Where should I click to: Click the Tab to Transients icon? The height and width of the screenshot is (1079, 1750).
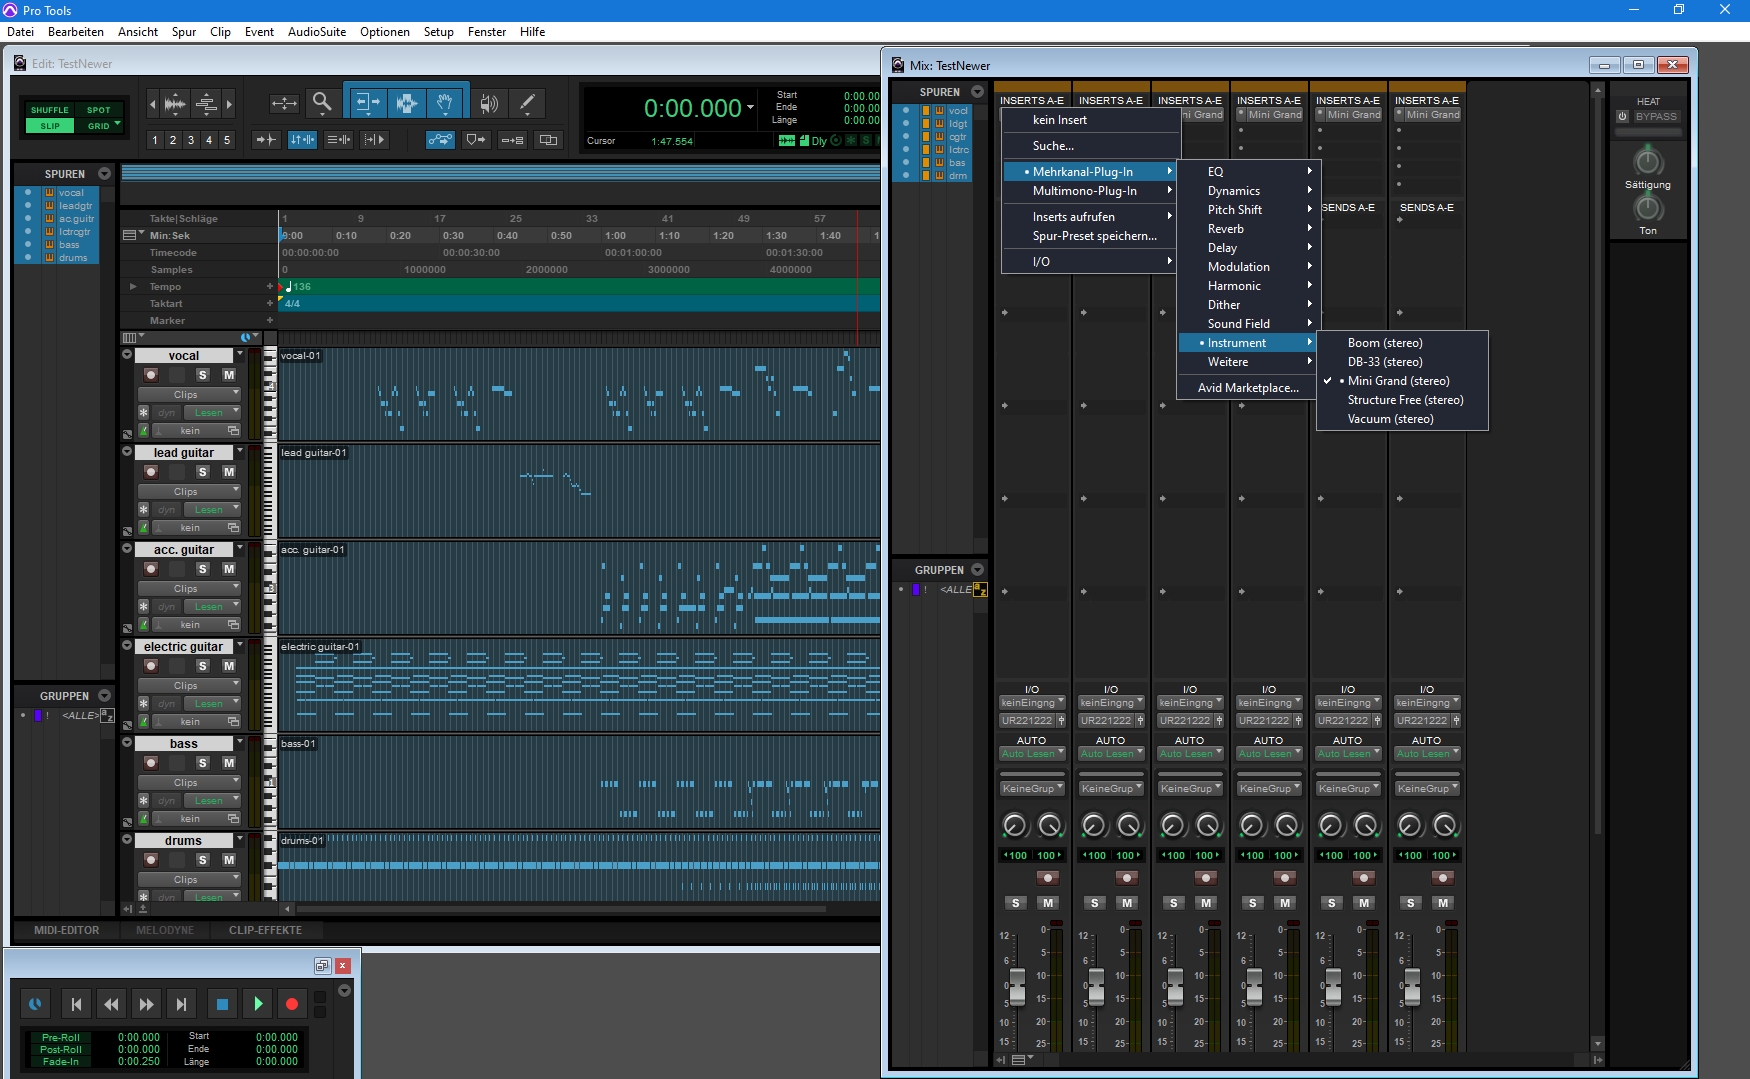[266, 140]
